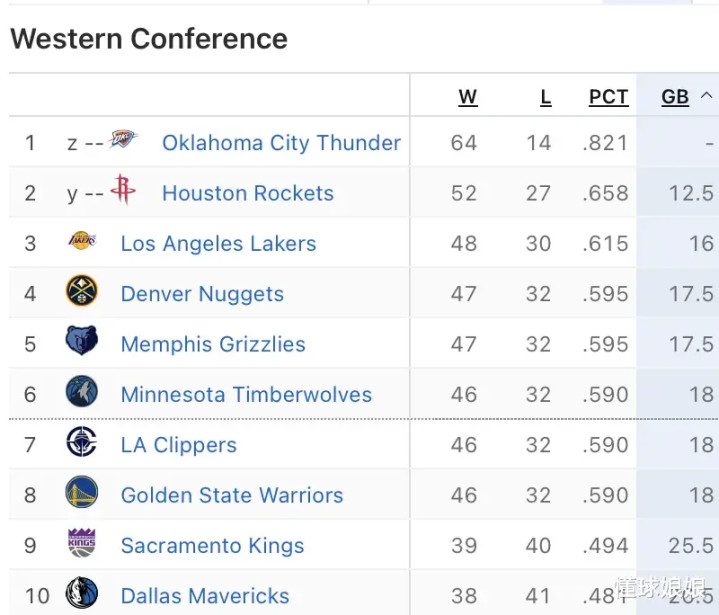The image size is (719, 615).
Task: Open Houston Rockets team link
Action: (248, 193)
